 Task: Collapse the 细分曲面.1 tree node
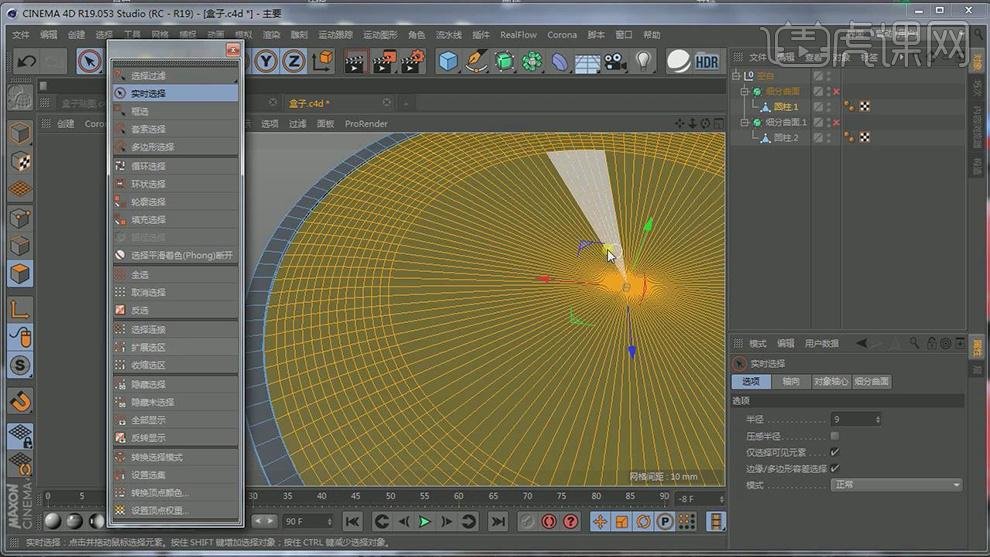745,122
